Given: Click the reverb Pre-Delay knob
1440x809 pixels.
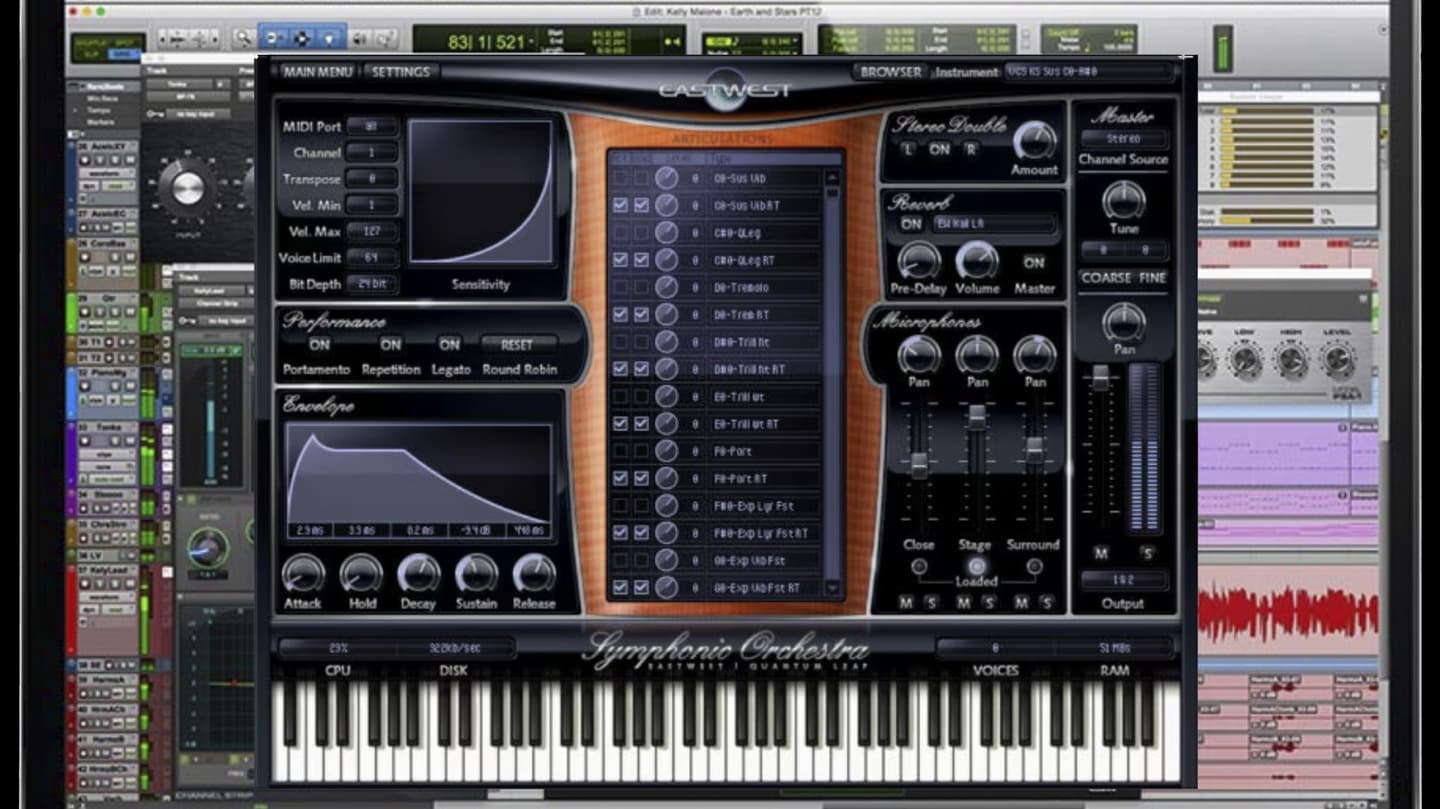Looking at the screenshot, I should 918,261.
